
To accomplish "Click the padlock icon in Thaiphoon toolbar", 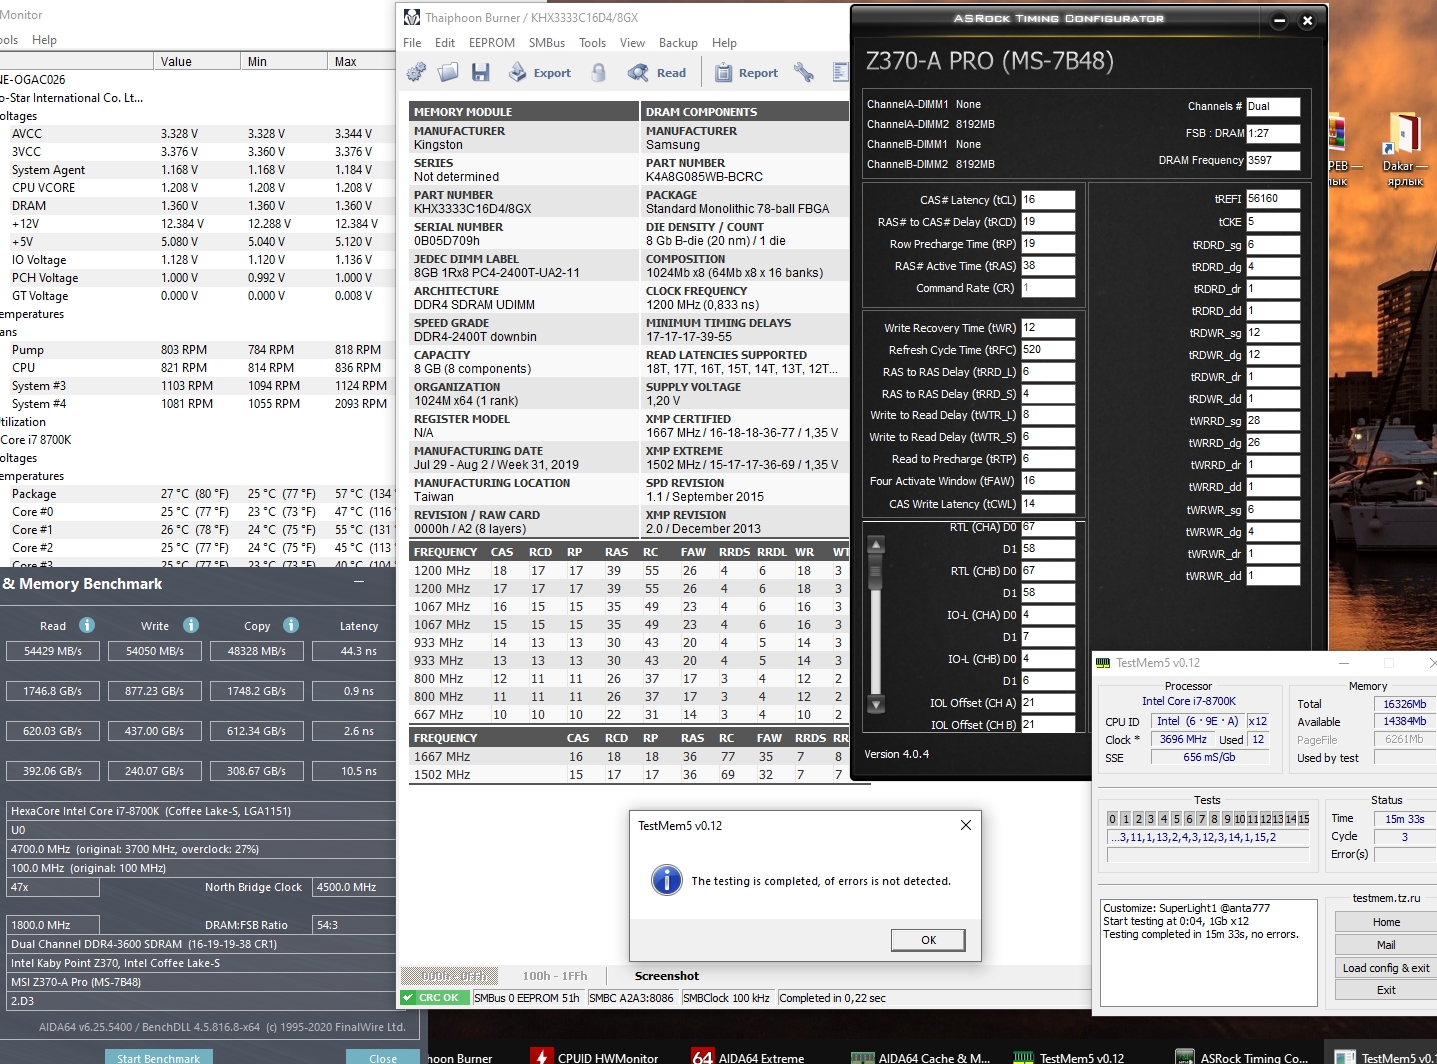I will pos(599,72).
